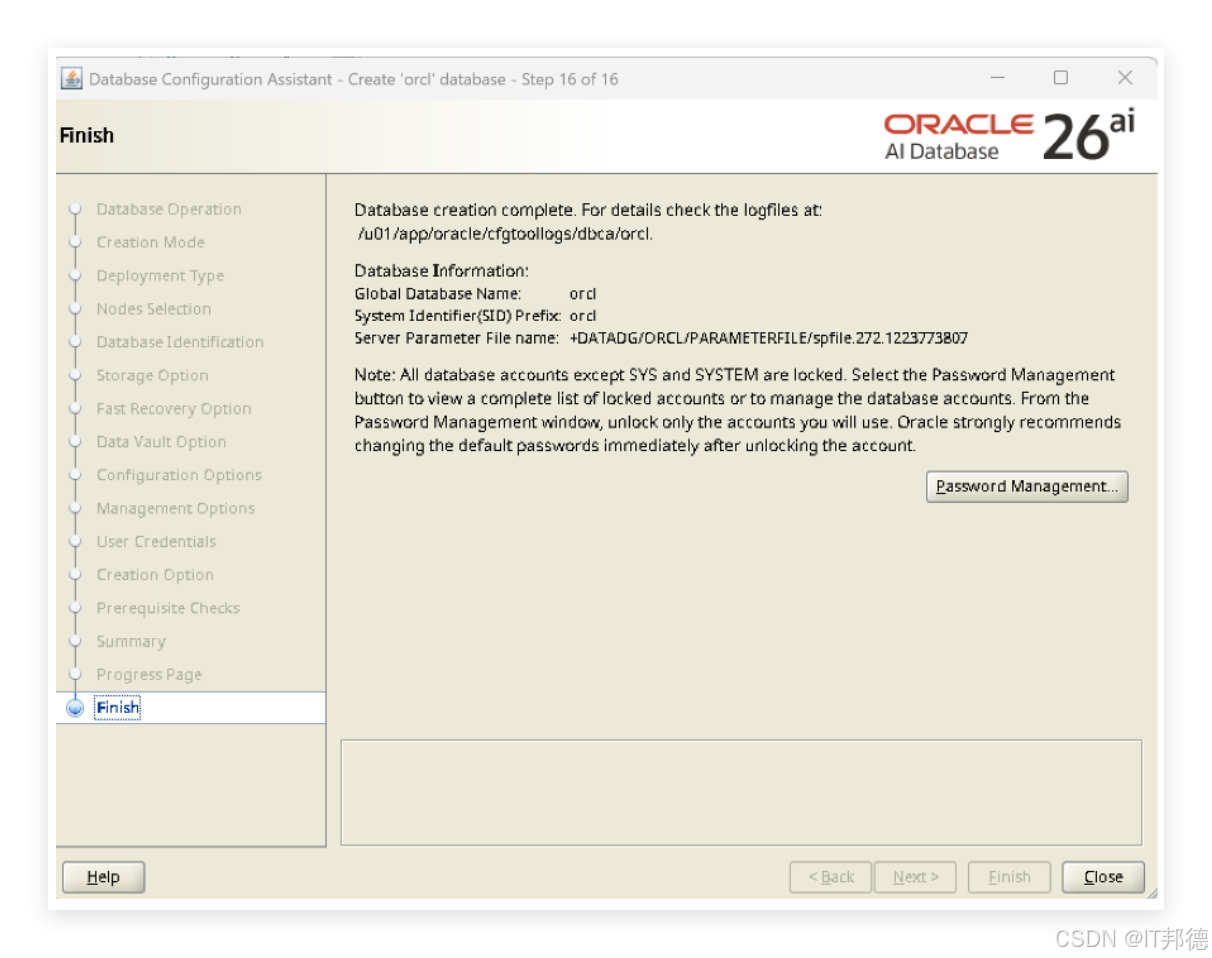Click the Database Information heading
Screen dimensions: 1212x958
click(441, 271)
